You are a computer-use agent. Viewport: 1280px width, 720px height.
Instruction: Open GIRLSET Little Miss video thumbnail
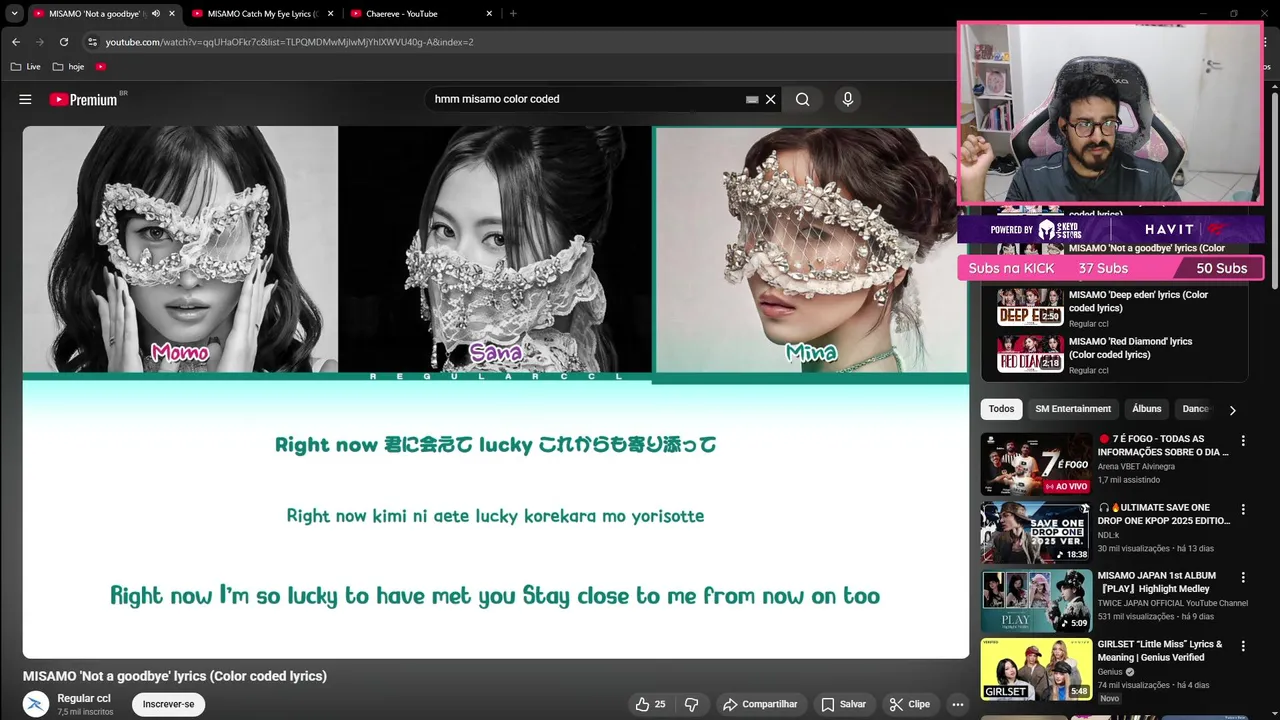tap(1036, 669)
